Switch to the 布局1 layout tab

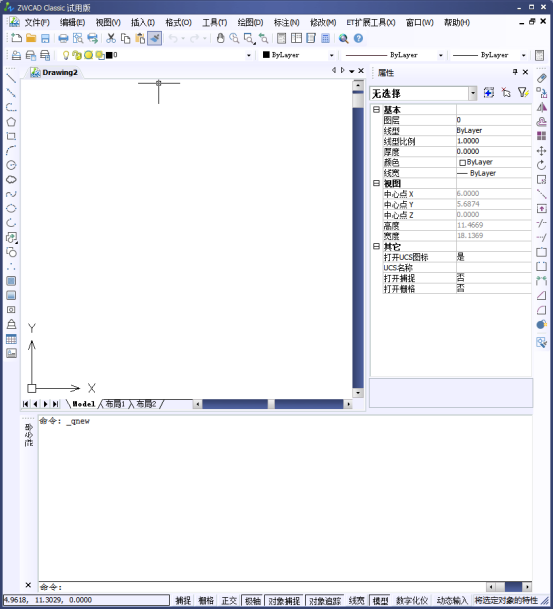pyautogui.click(x=115, y=404)
